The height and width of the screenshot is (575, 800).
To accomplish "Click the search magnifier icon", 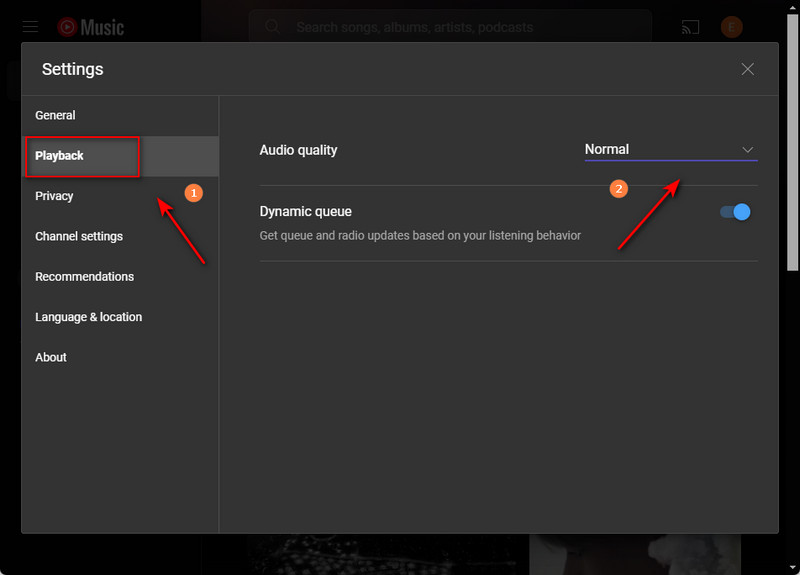I will [x=272, y=27].
